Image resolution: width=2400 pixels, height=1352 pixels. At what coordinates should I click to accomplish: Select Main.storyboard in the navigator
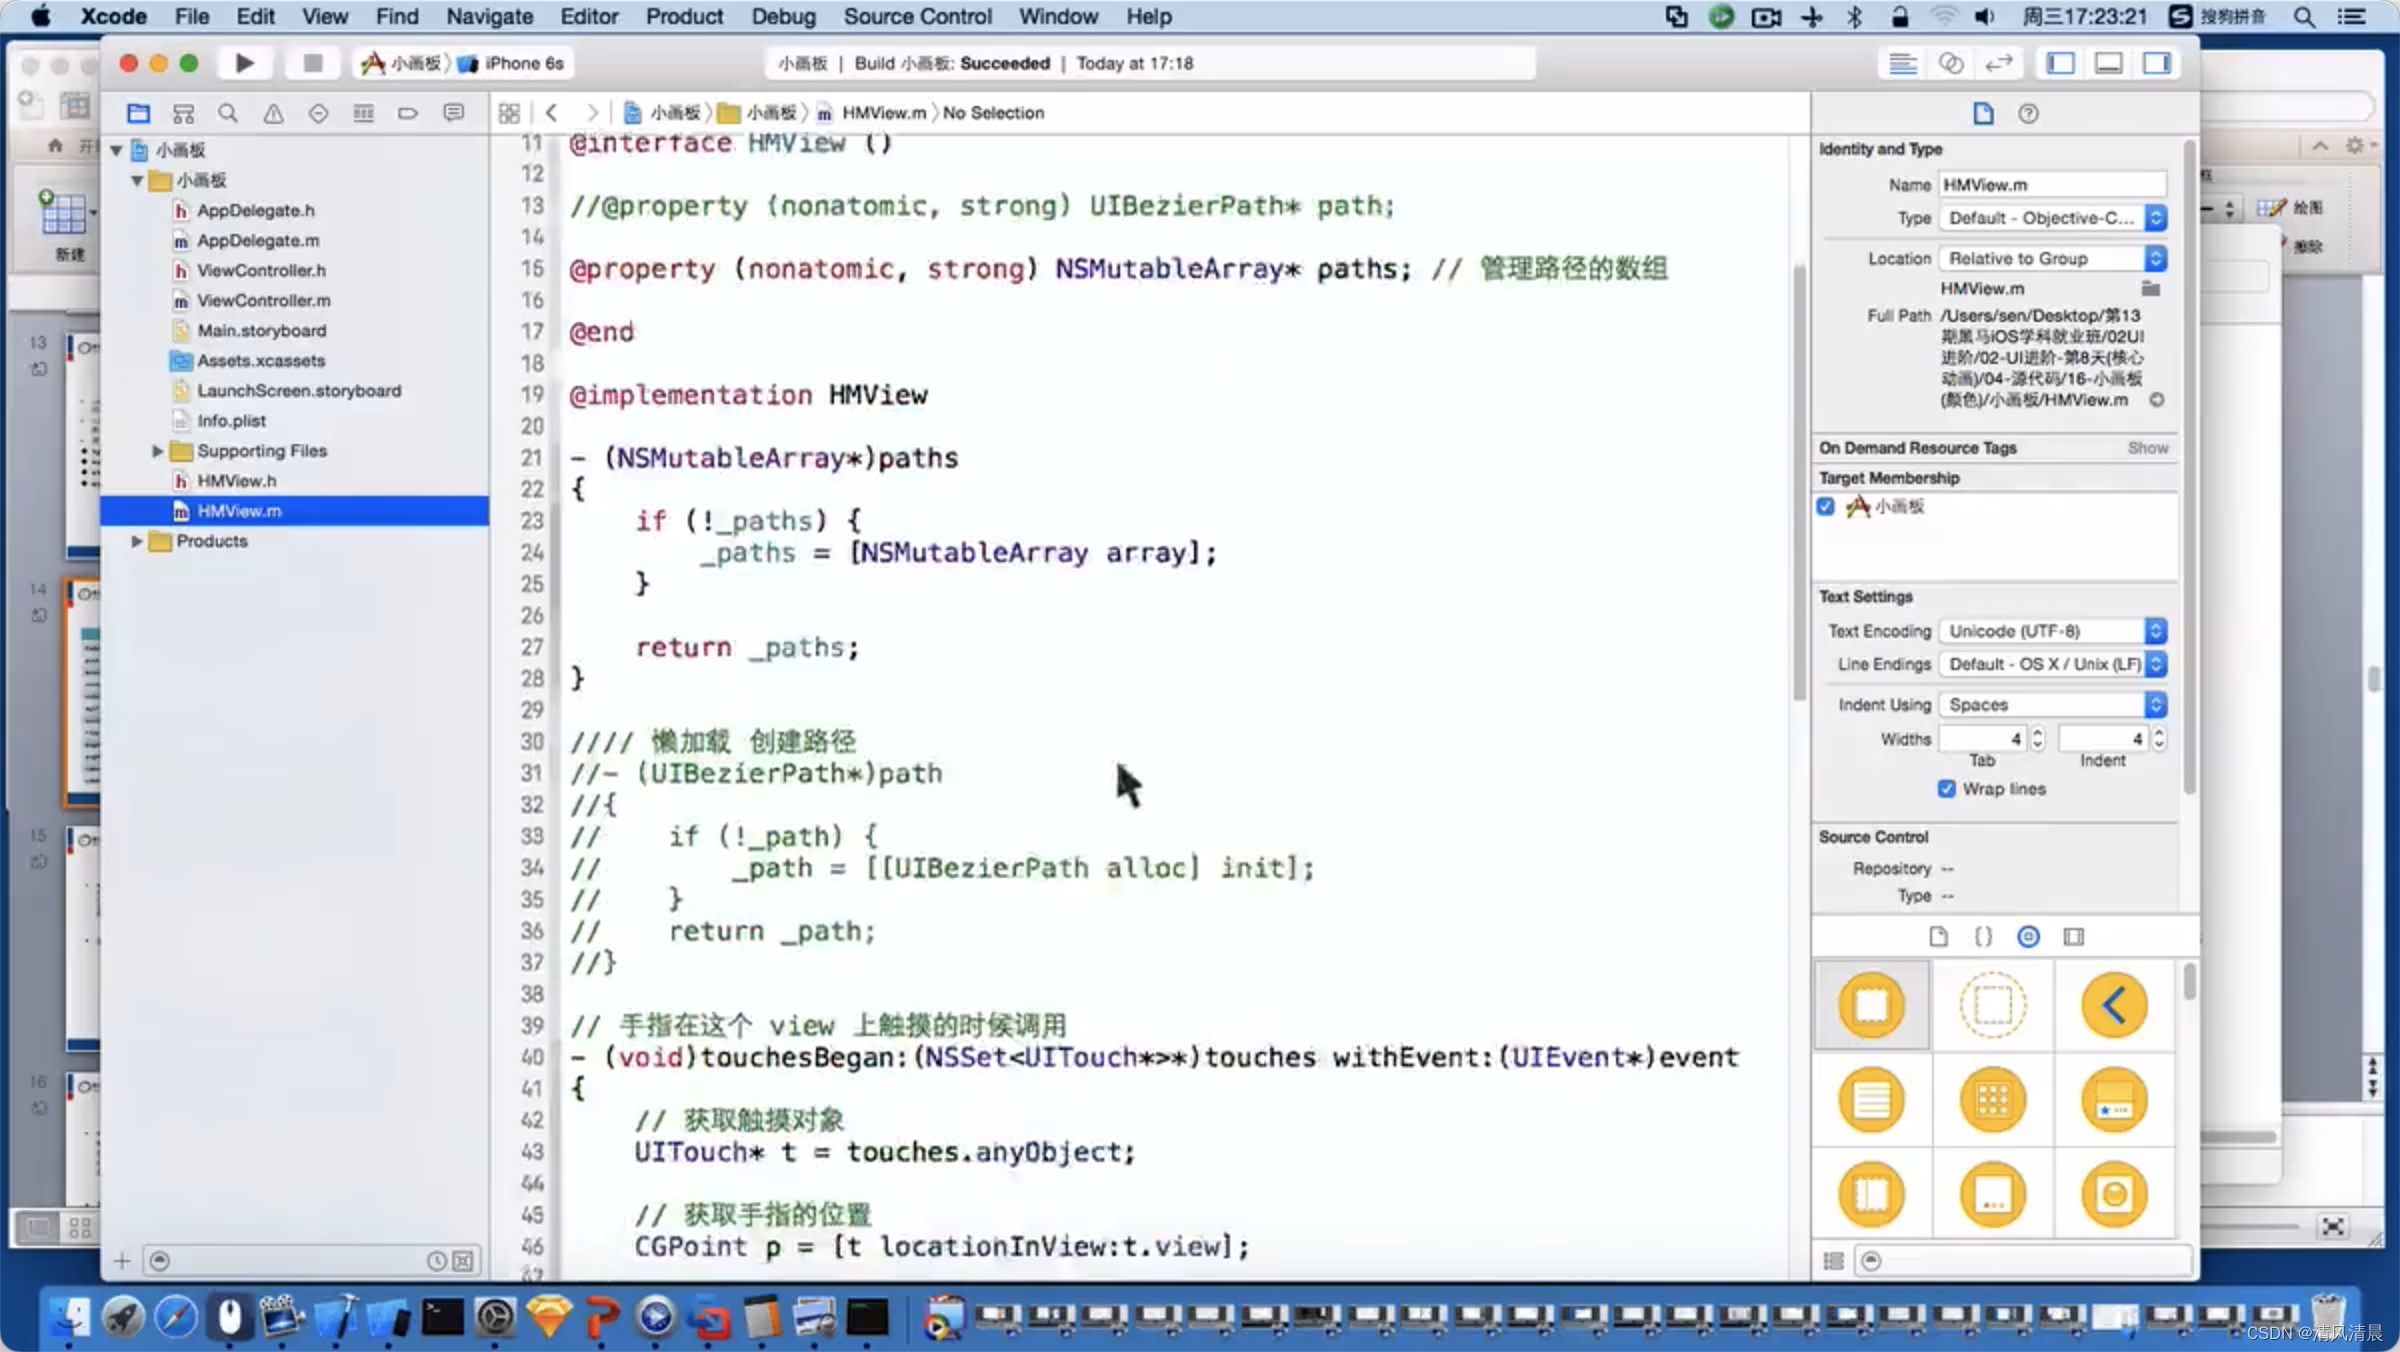click(261, 330)
